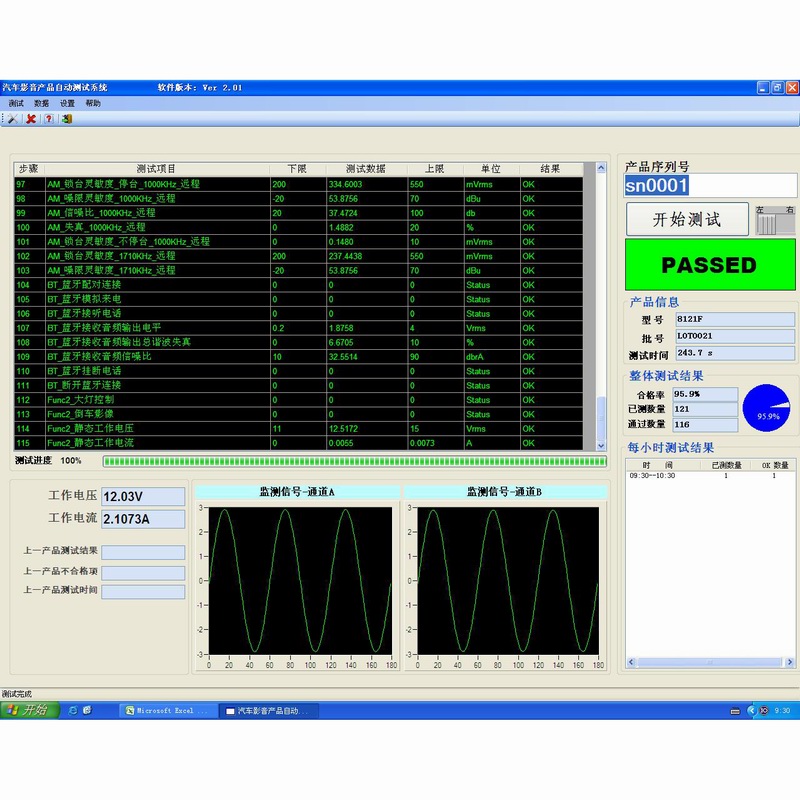Open the 设置 menu
The height and width of the screenshot is (800, 800).
tap(67, 103)
